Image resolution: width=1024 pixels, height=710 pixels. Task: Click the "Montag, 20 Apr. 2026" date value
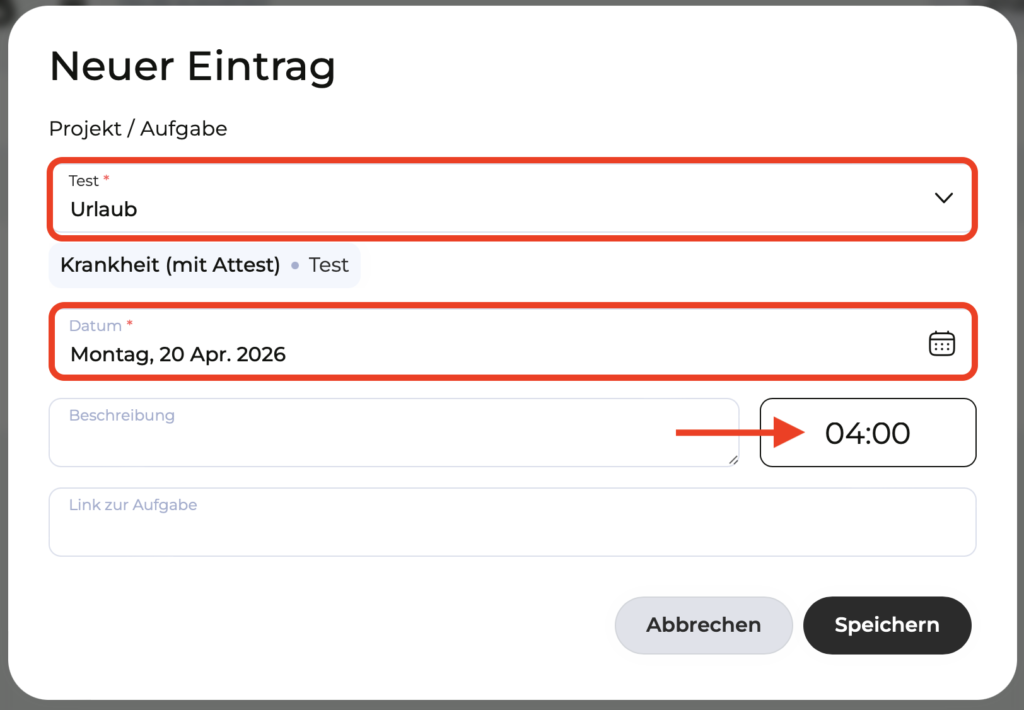pos(178,354)
